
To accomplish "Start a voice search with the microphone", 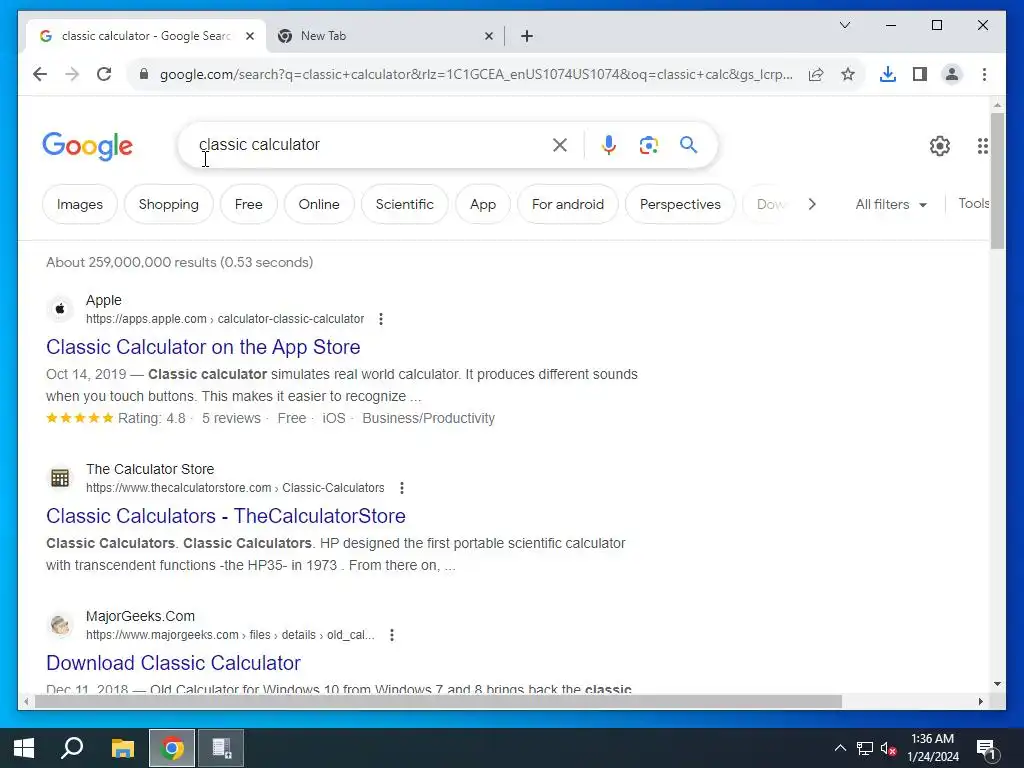I will click(609, 145).
